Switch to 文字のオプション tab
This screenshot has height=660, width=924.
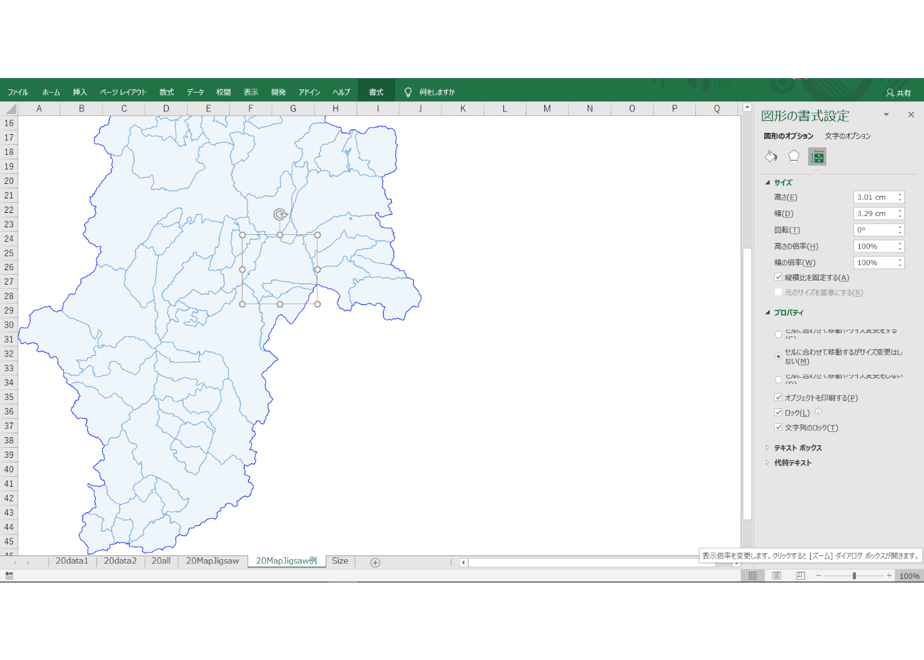coord(847,136)
